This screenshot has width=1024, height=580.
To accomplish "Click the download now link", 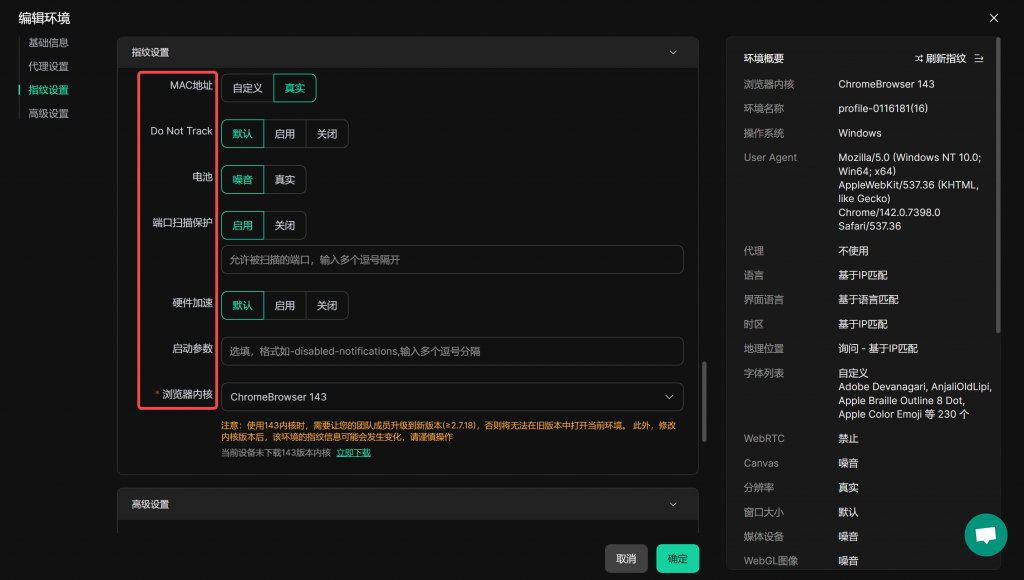I will (x=353, y=453).
